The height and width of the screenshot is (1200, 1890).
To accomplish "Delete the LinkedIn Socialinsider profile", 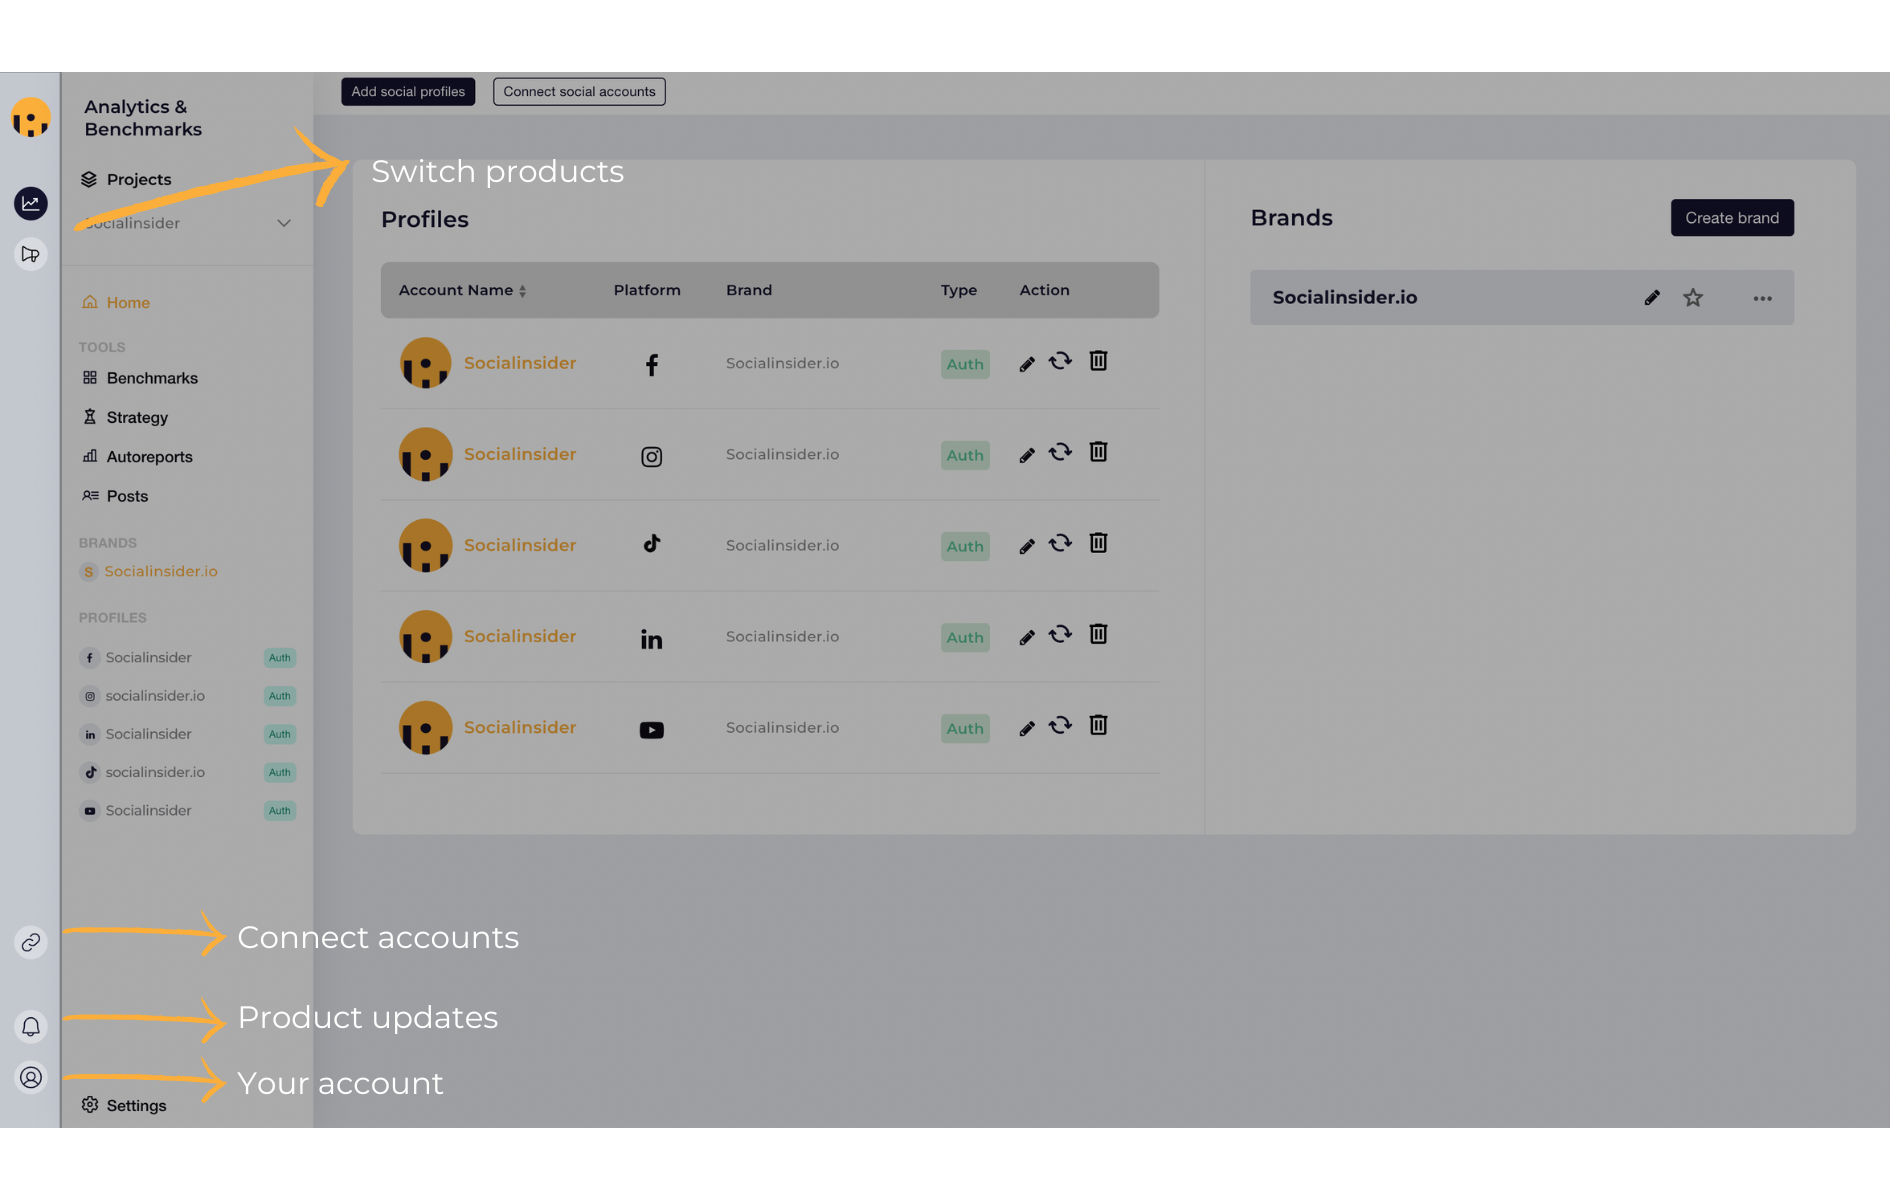I will click(x=1098, y=634).
